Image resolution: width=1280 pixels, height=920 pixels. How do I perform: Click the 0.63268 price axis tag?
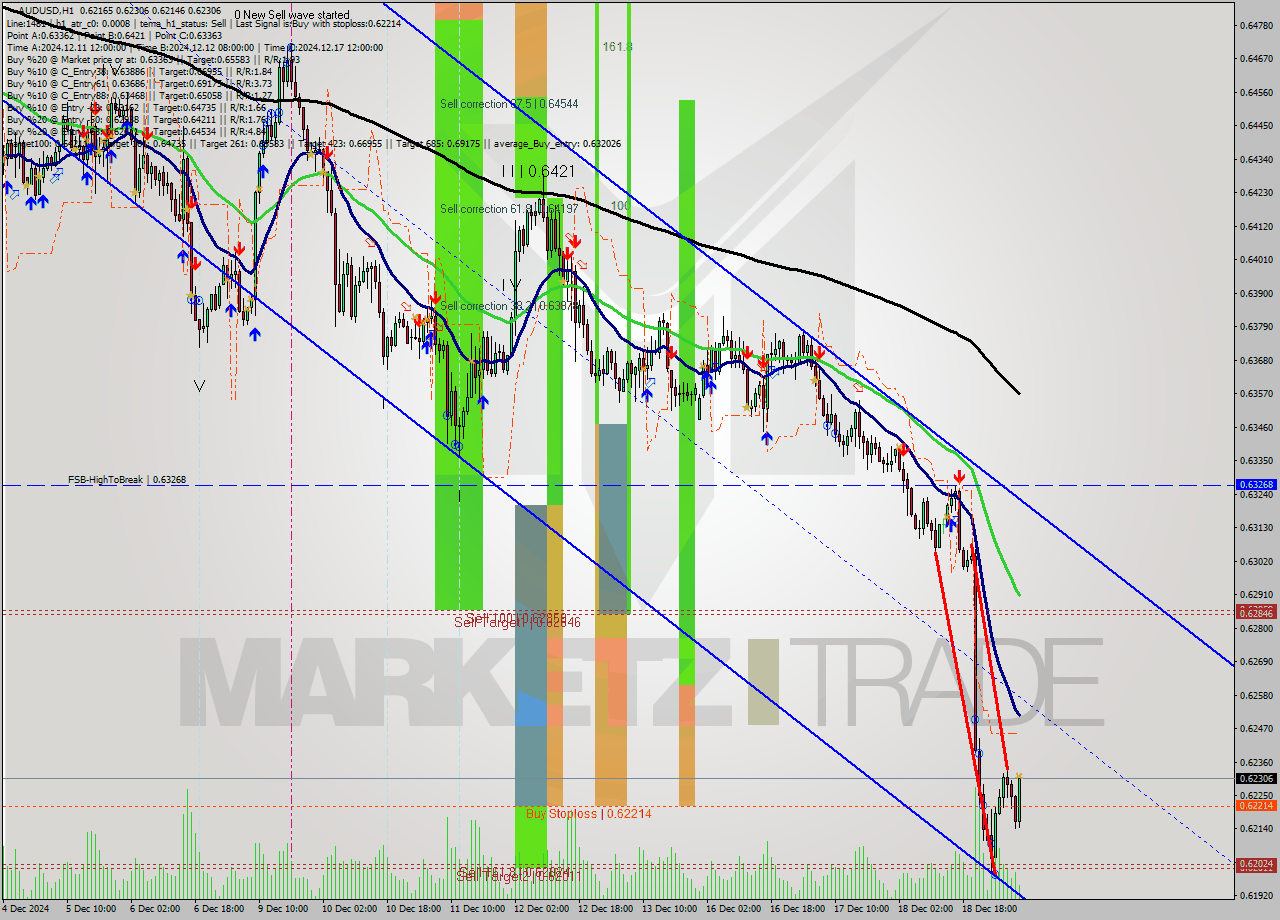[x=1256, y=484]
